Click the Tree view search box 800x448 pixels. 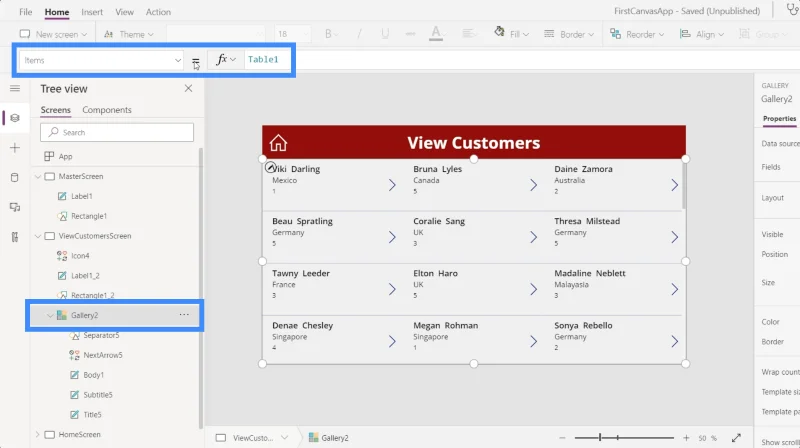[x=117, y=132]
